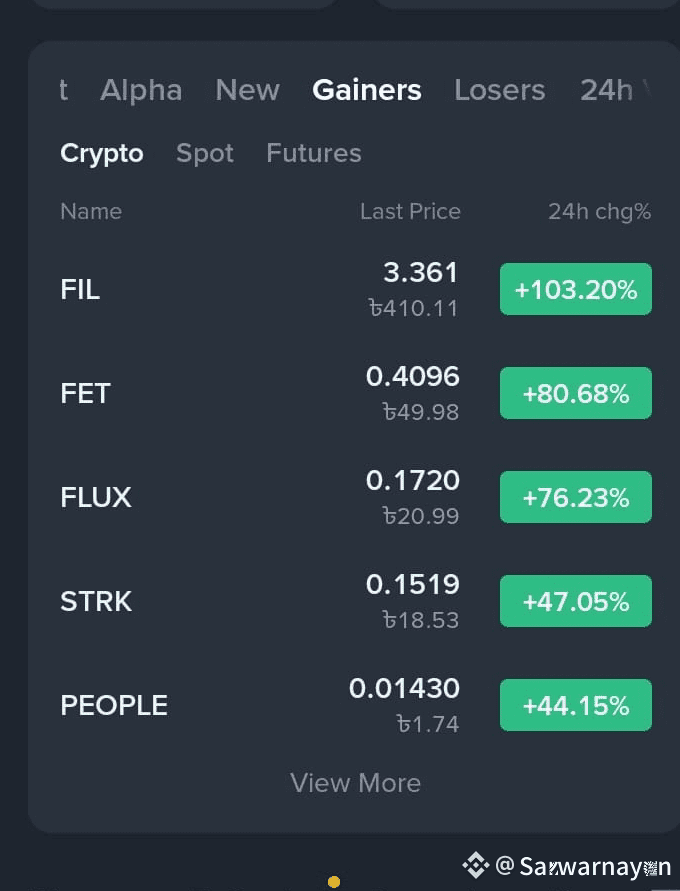Select the STRK coin entry
The width and height of the screenshot is (680, 891).
pyautogui.click(x=356, y=601)
